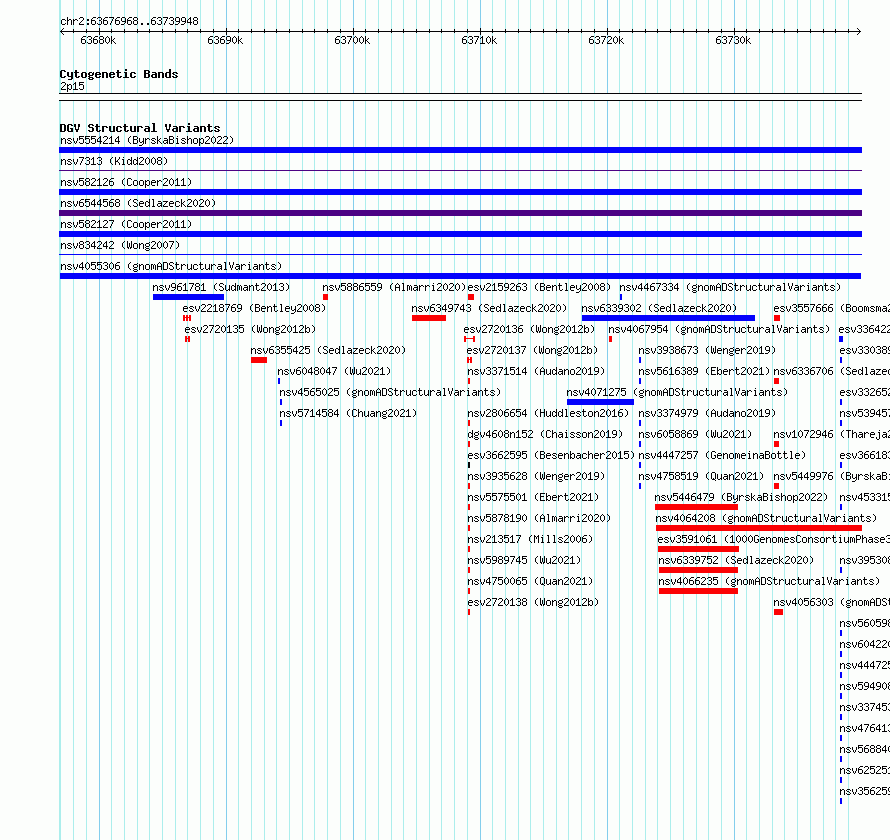Open nsv3374979 (Audano2019) label

707,413
